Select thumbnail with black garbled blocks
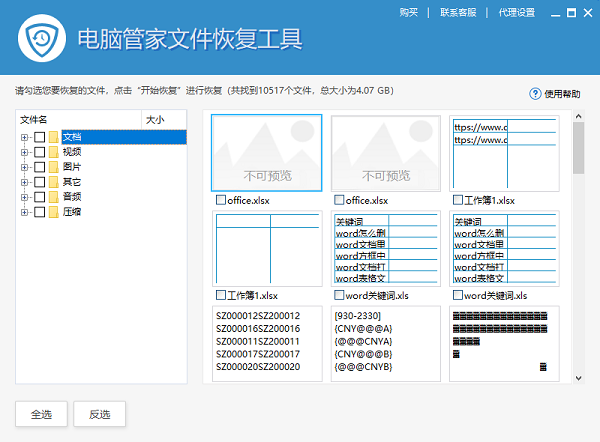Screen dimensions: 600x442 pyautogui.click(x=504, y=343)
